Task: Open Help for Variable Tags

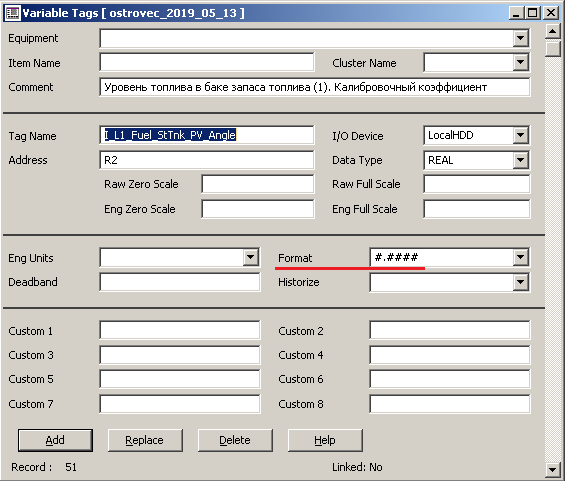Action: coord(325,440)
